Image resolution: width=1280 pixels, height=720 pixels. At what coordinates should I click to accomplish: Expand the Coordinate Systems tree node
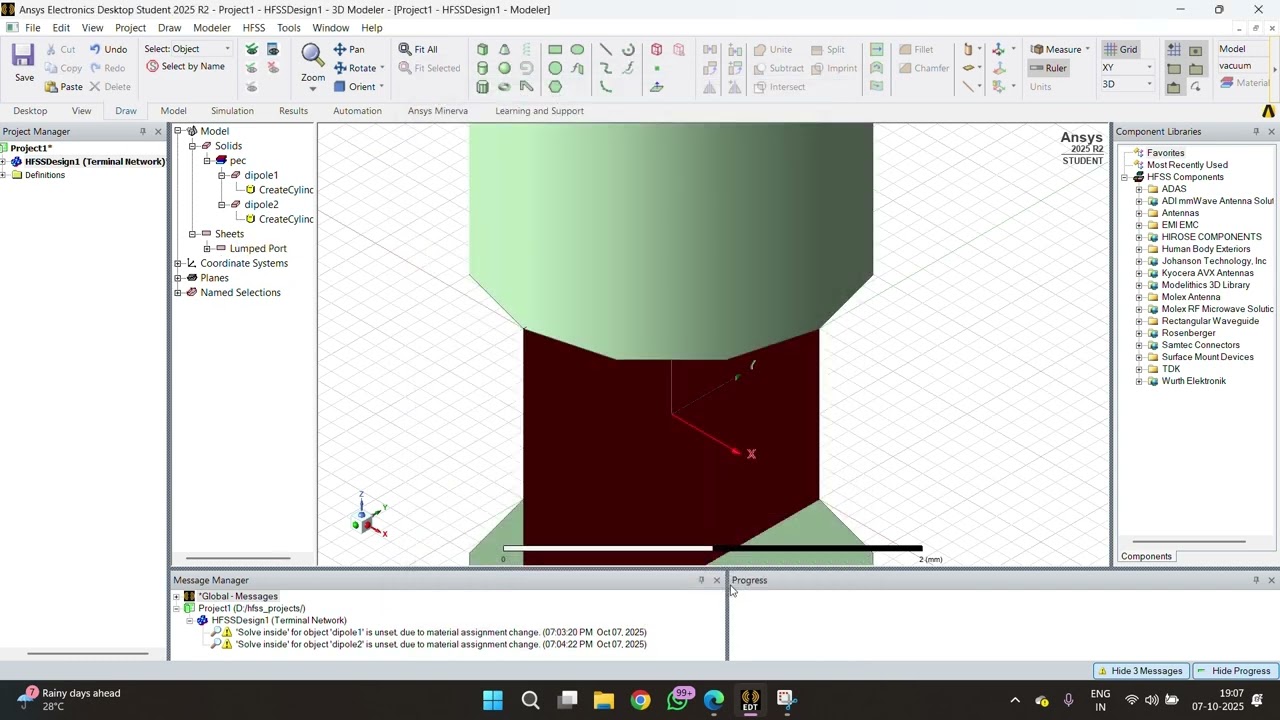[x=178, y=263]
